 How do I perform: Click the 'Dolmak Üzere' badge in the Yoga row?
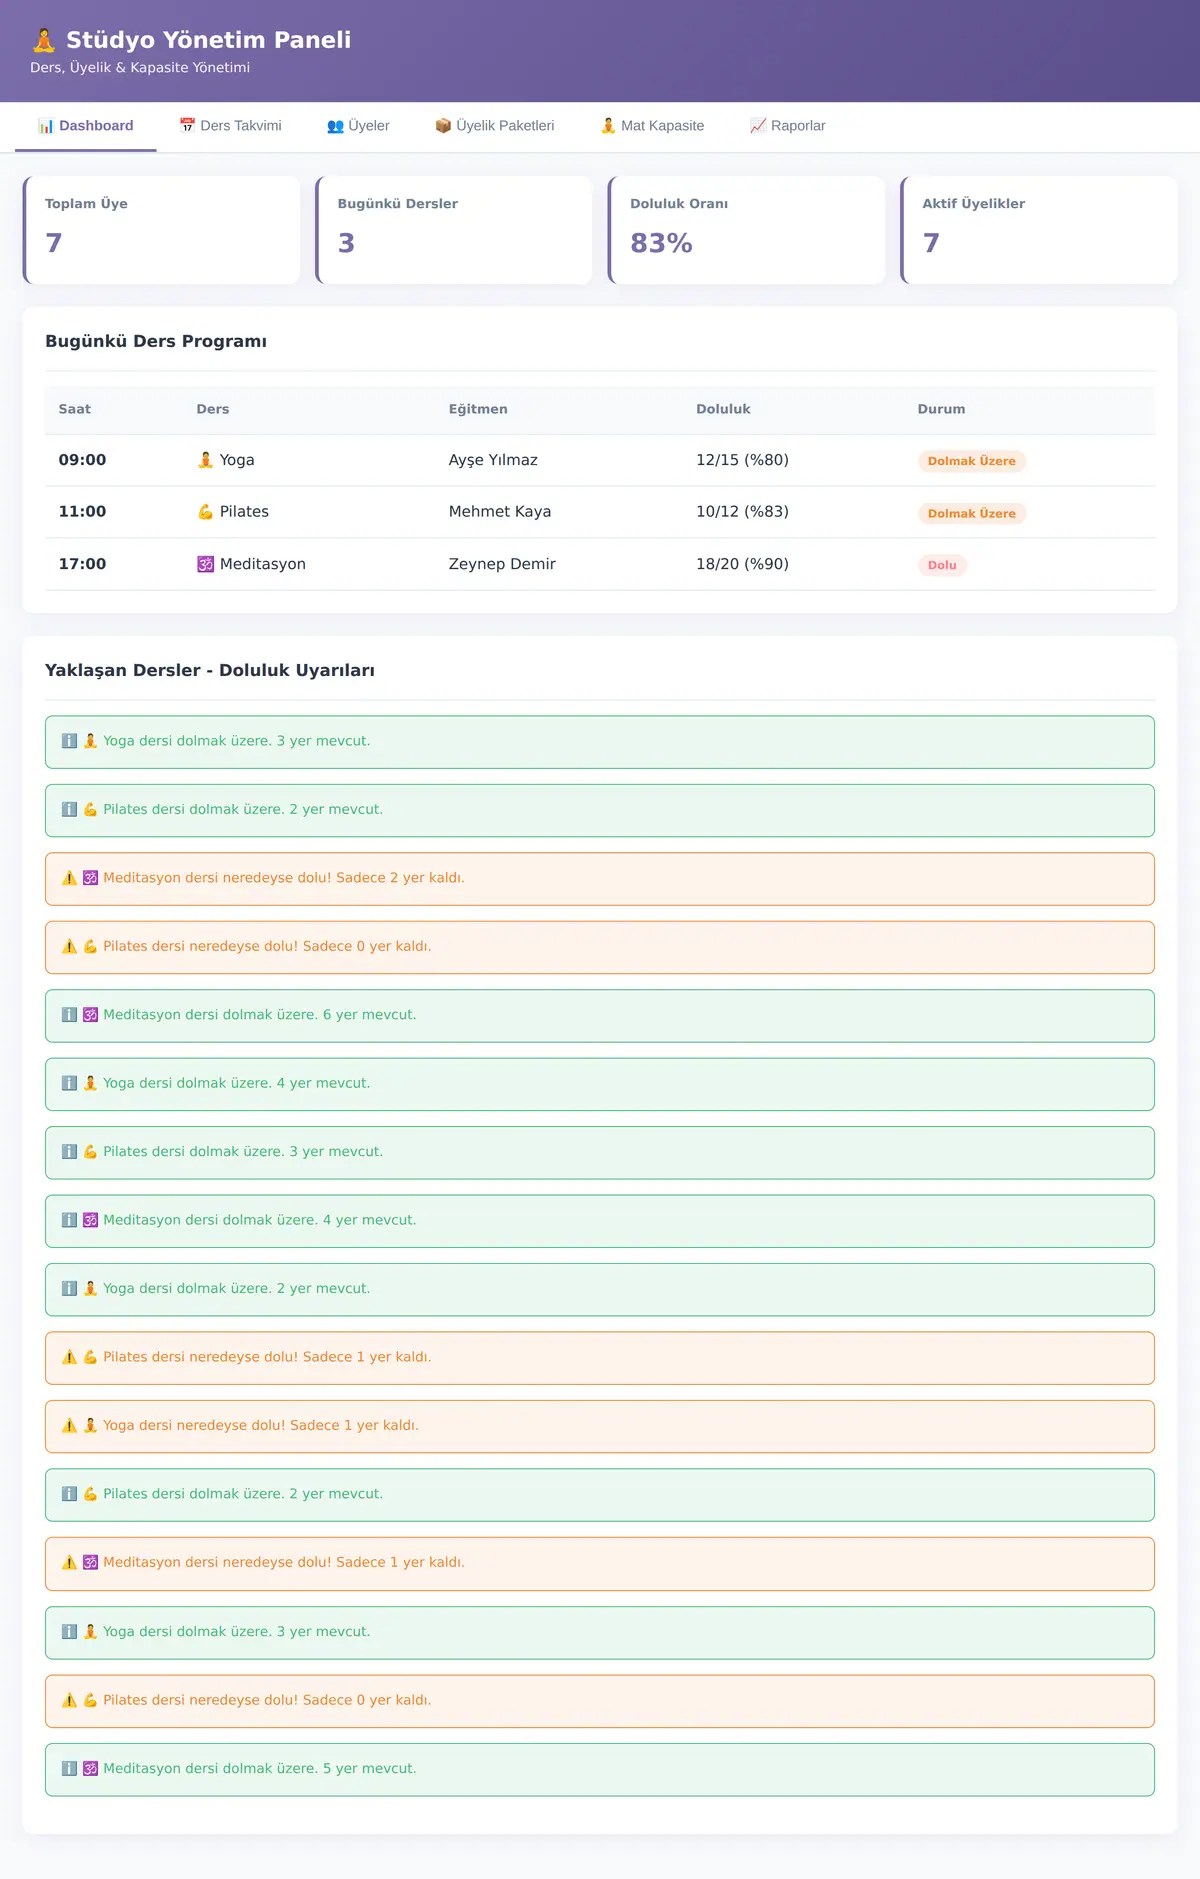[972, 461]
